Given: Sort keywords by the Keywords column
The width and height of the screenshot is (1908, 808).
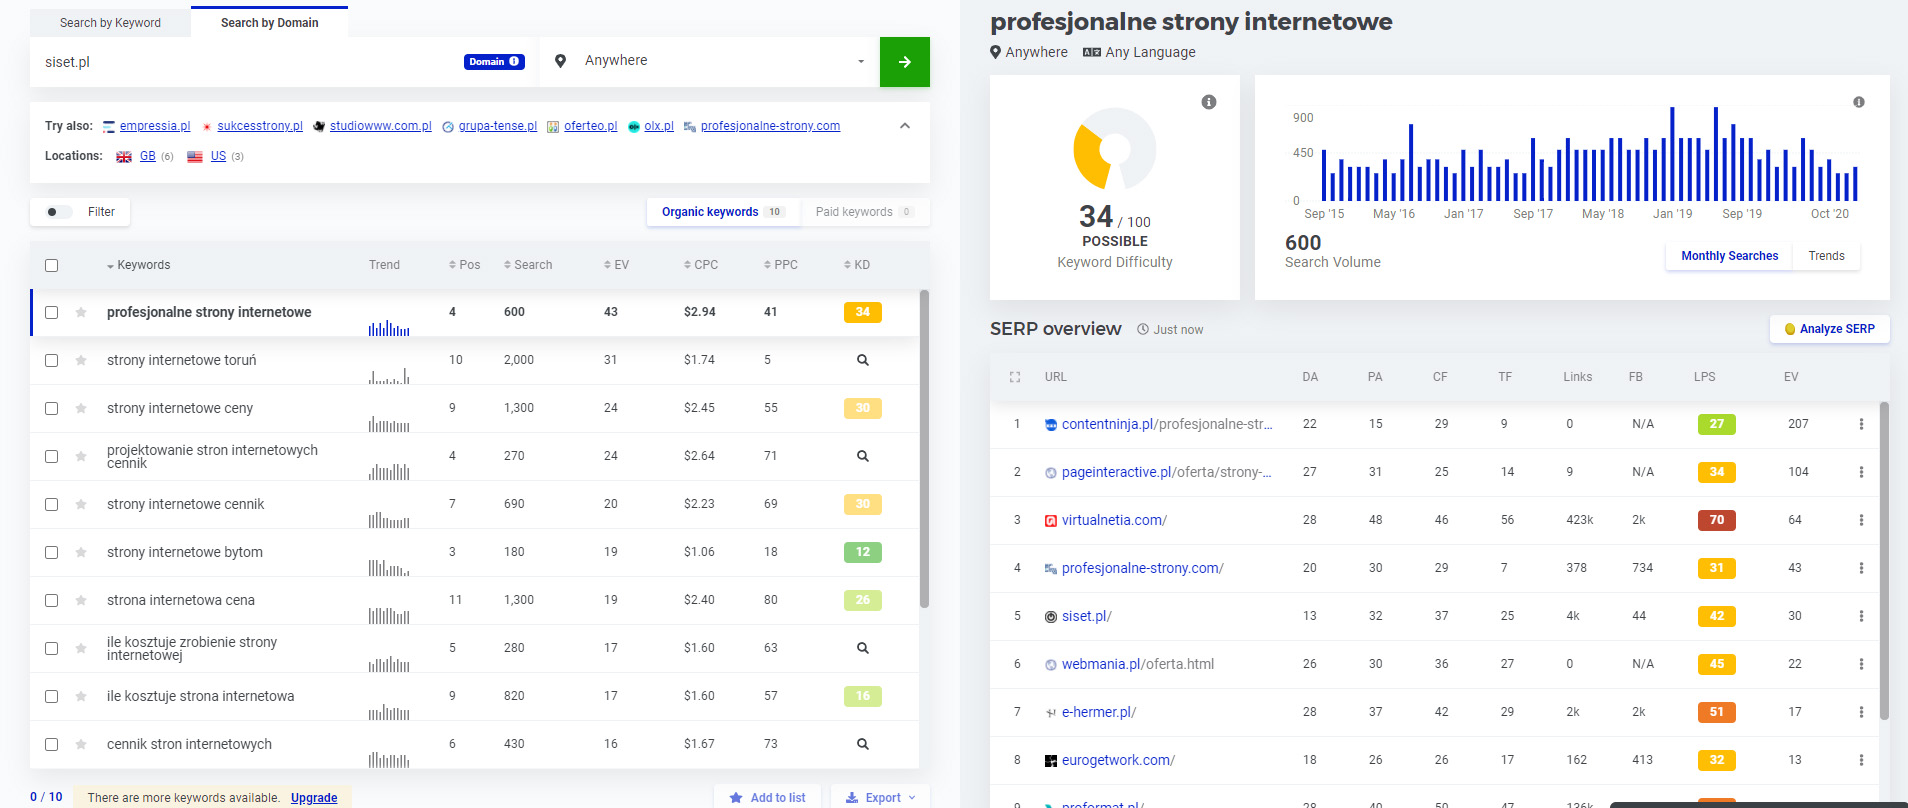Looking at the screenshot, I should pyautogui.click(x=138, y=265).
